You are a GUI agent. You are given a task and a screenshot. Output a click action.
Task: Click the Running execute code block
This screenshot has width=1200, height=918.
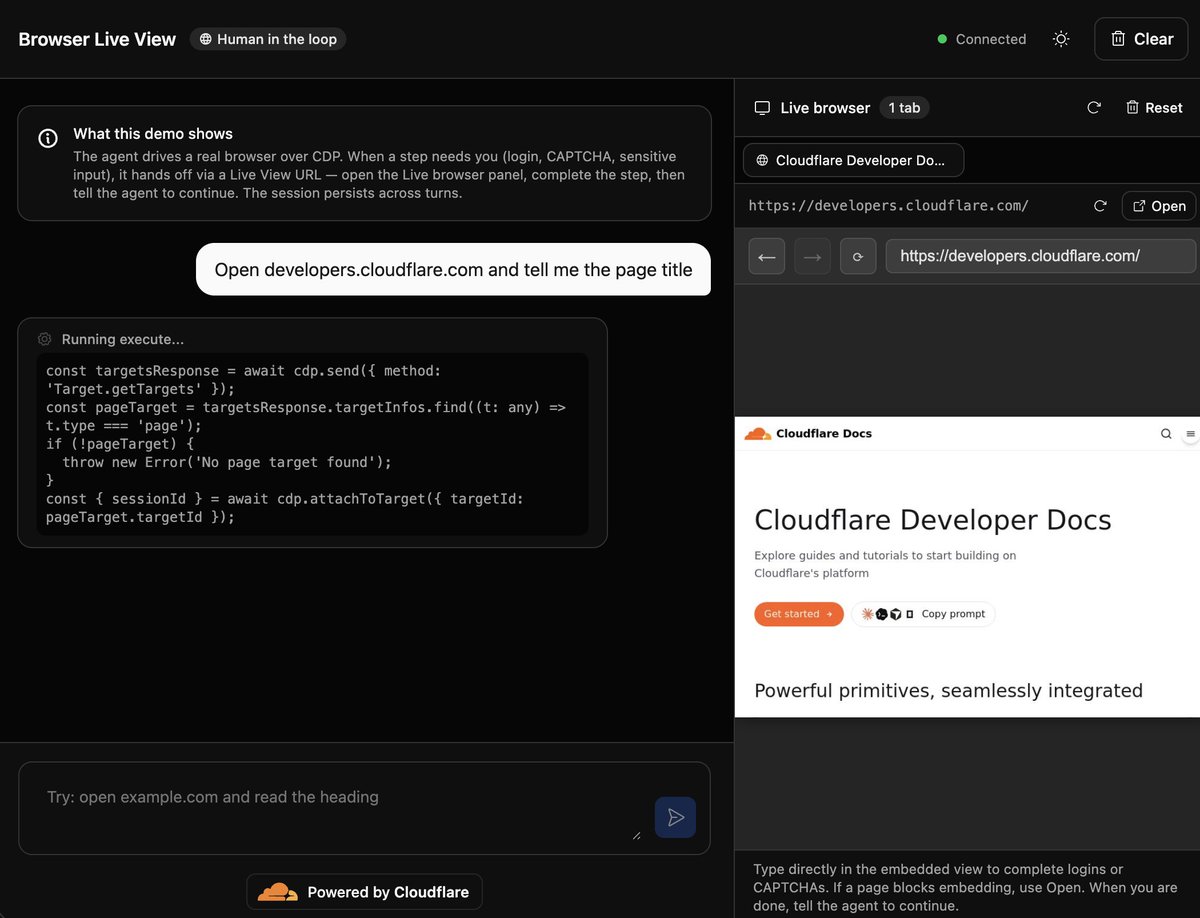[312, 444]
